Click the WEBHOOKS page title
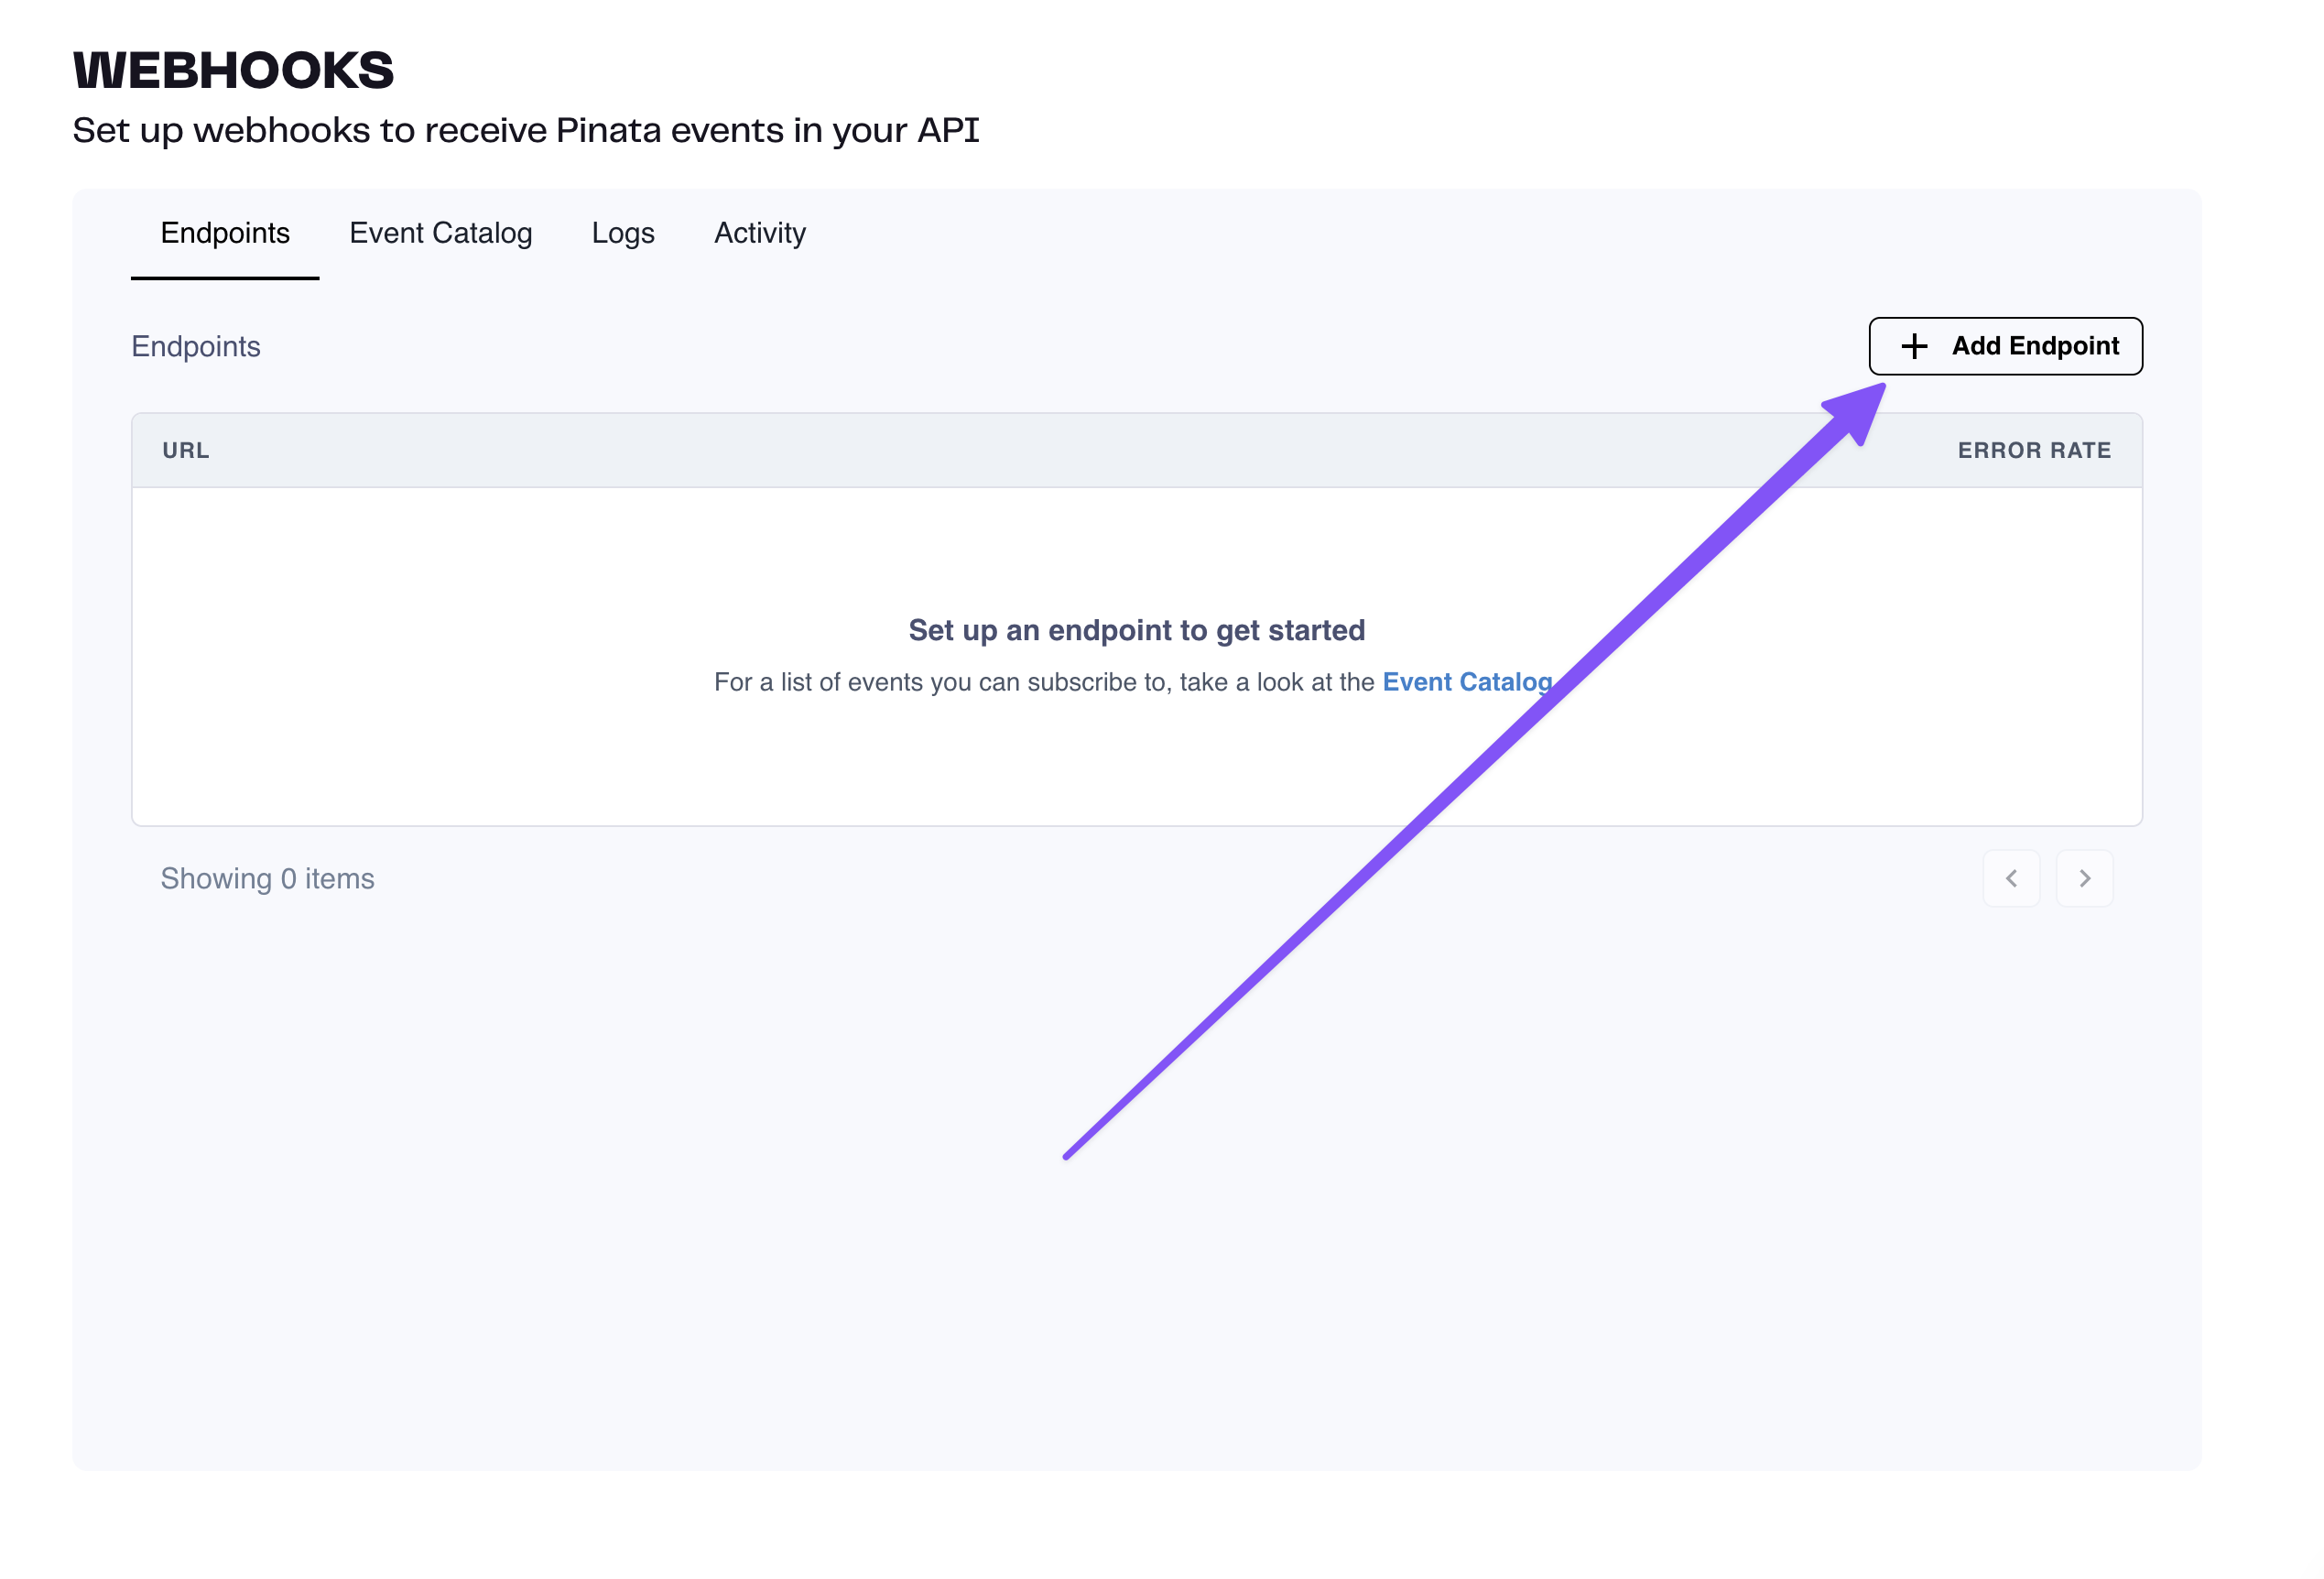The width and height of the screenshot is (2324, 1579). coord(233,70)
